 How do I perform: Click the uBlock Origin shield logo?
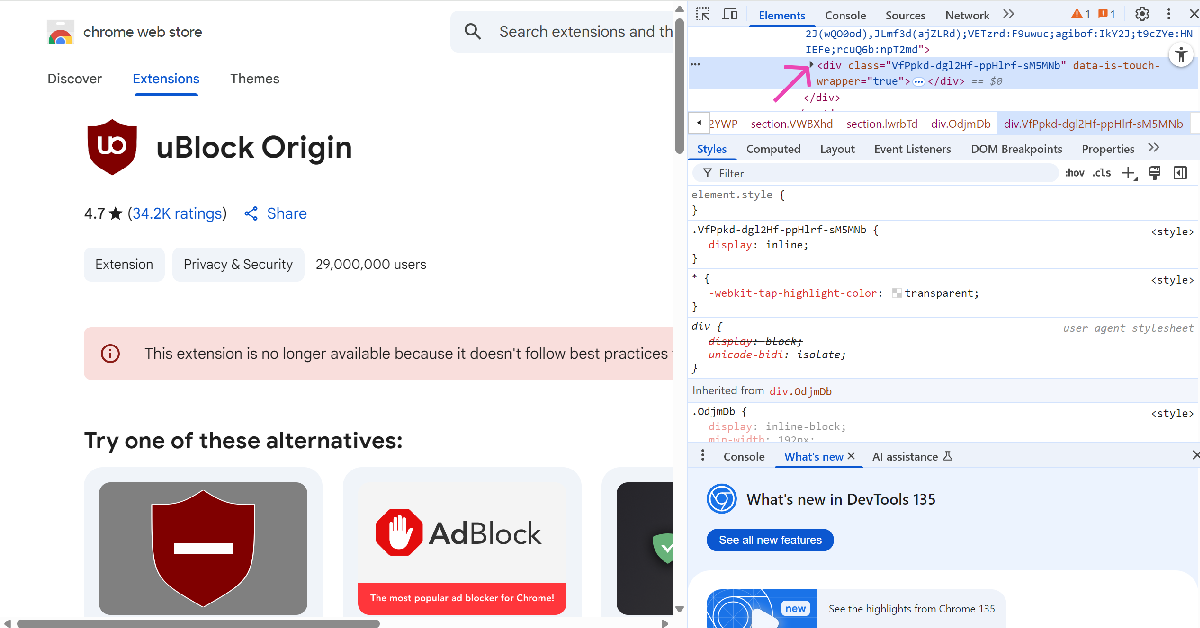click(x=112, y=147)
